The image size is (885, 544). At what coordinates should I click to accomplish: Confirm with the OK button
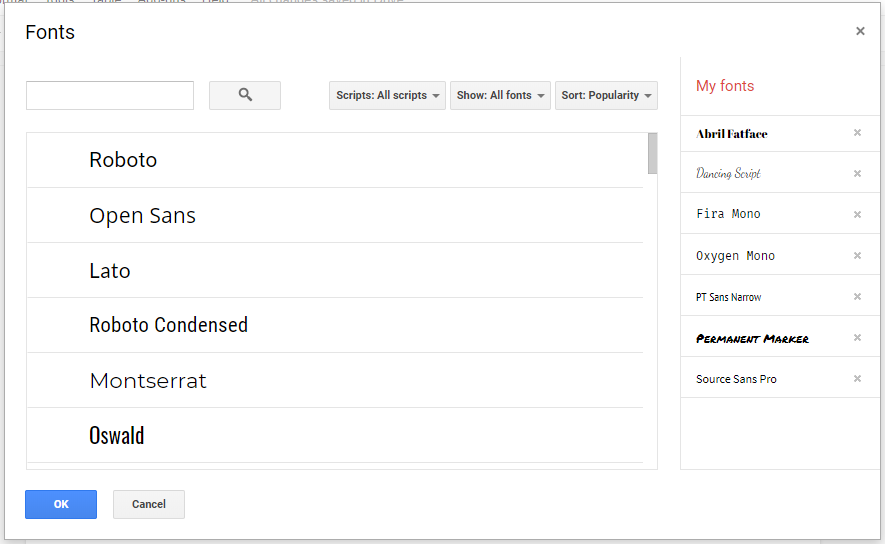(x=61, y=504)
